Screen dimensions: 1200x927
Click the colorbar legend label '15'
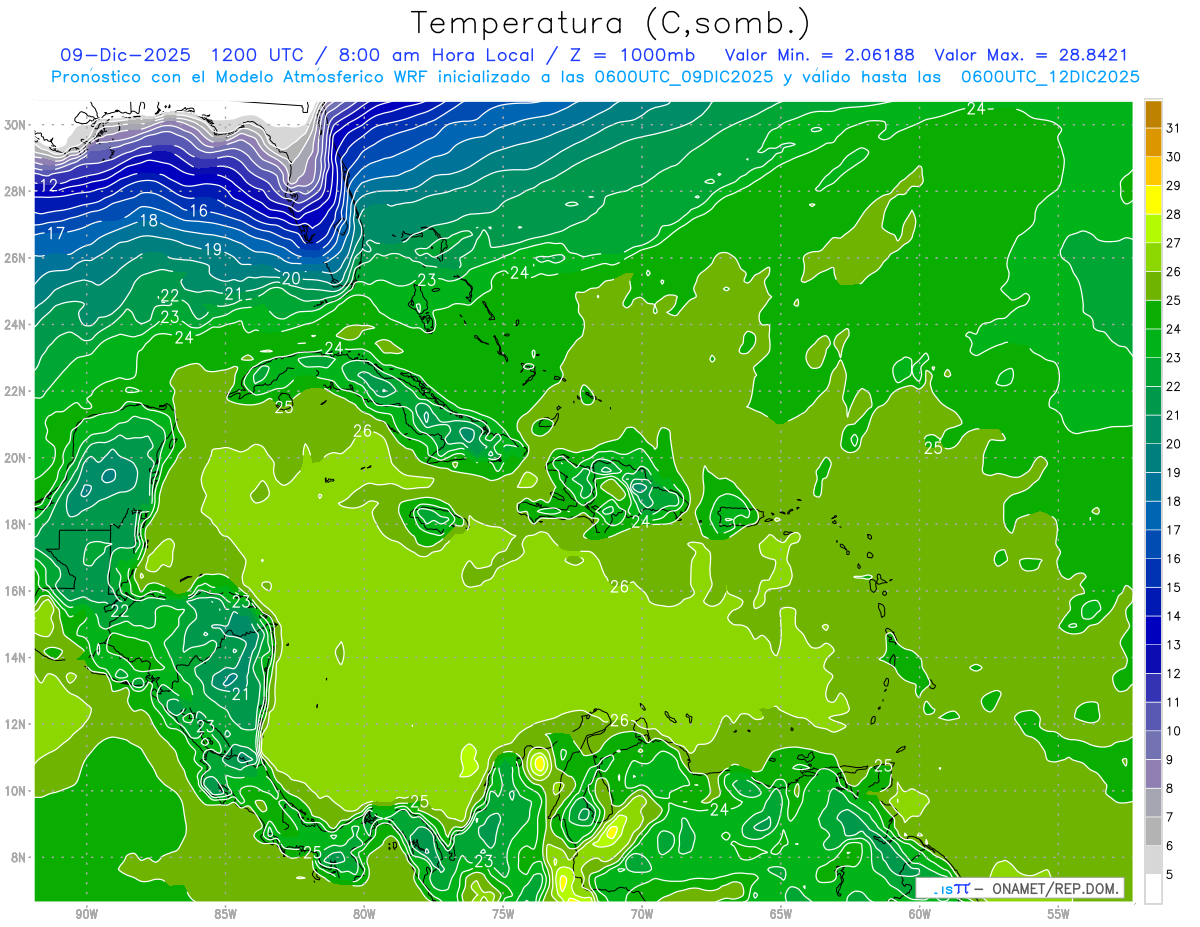click(x=1174, y=587)
